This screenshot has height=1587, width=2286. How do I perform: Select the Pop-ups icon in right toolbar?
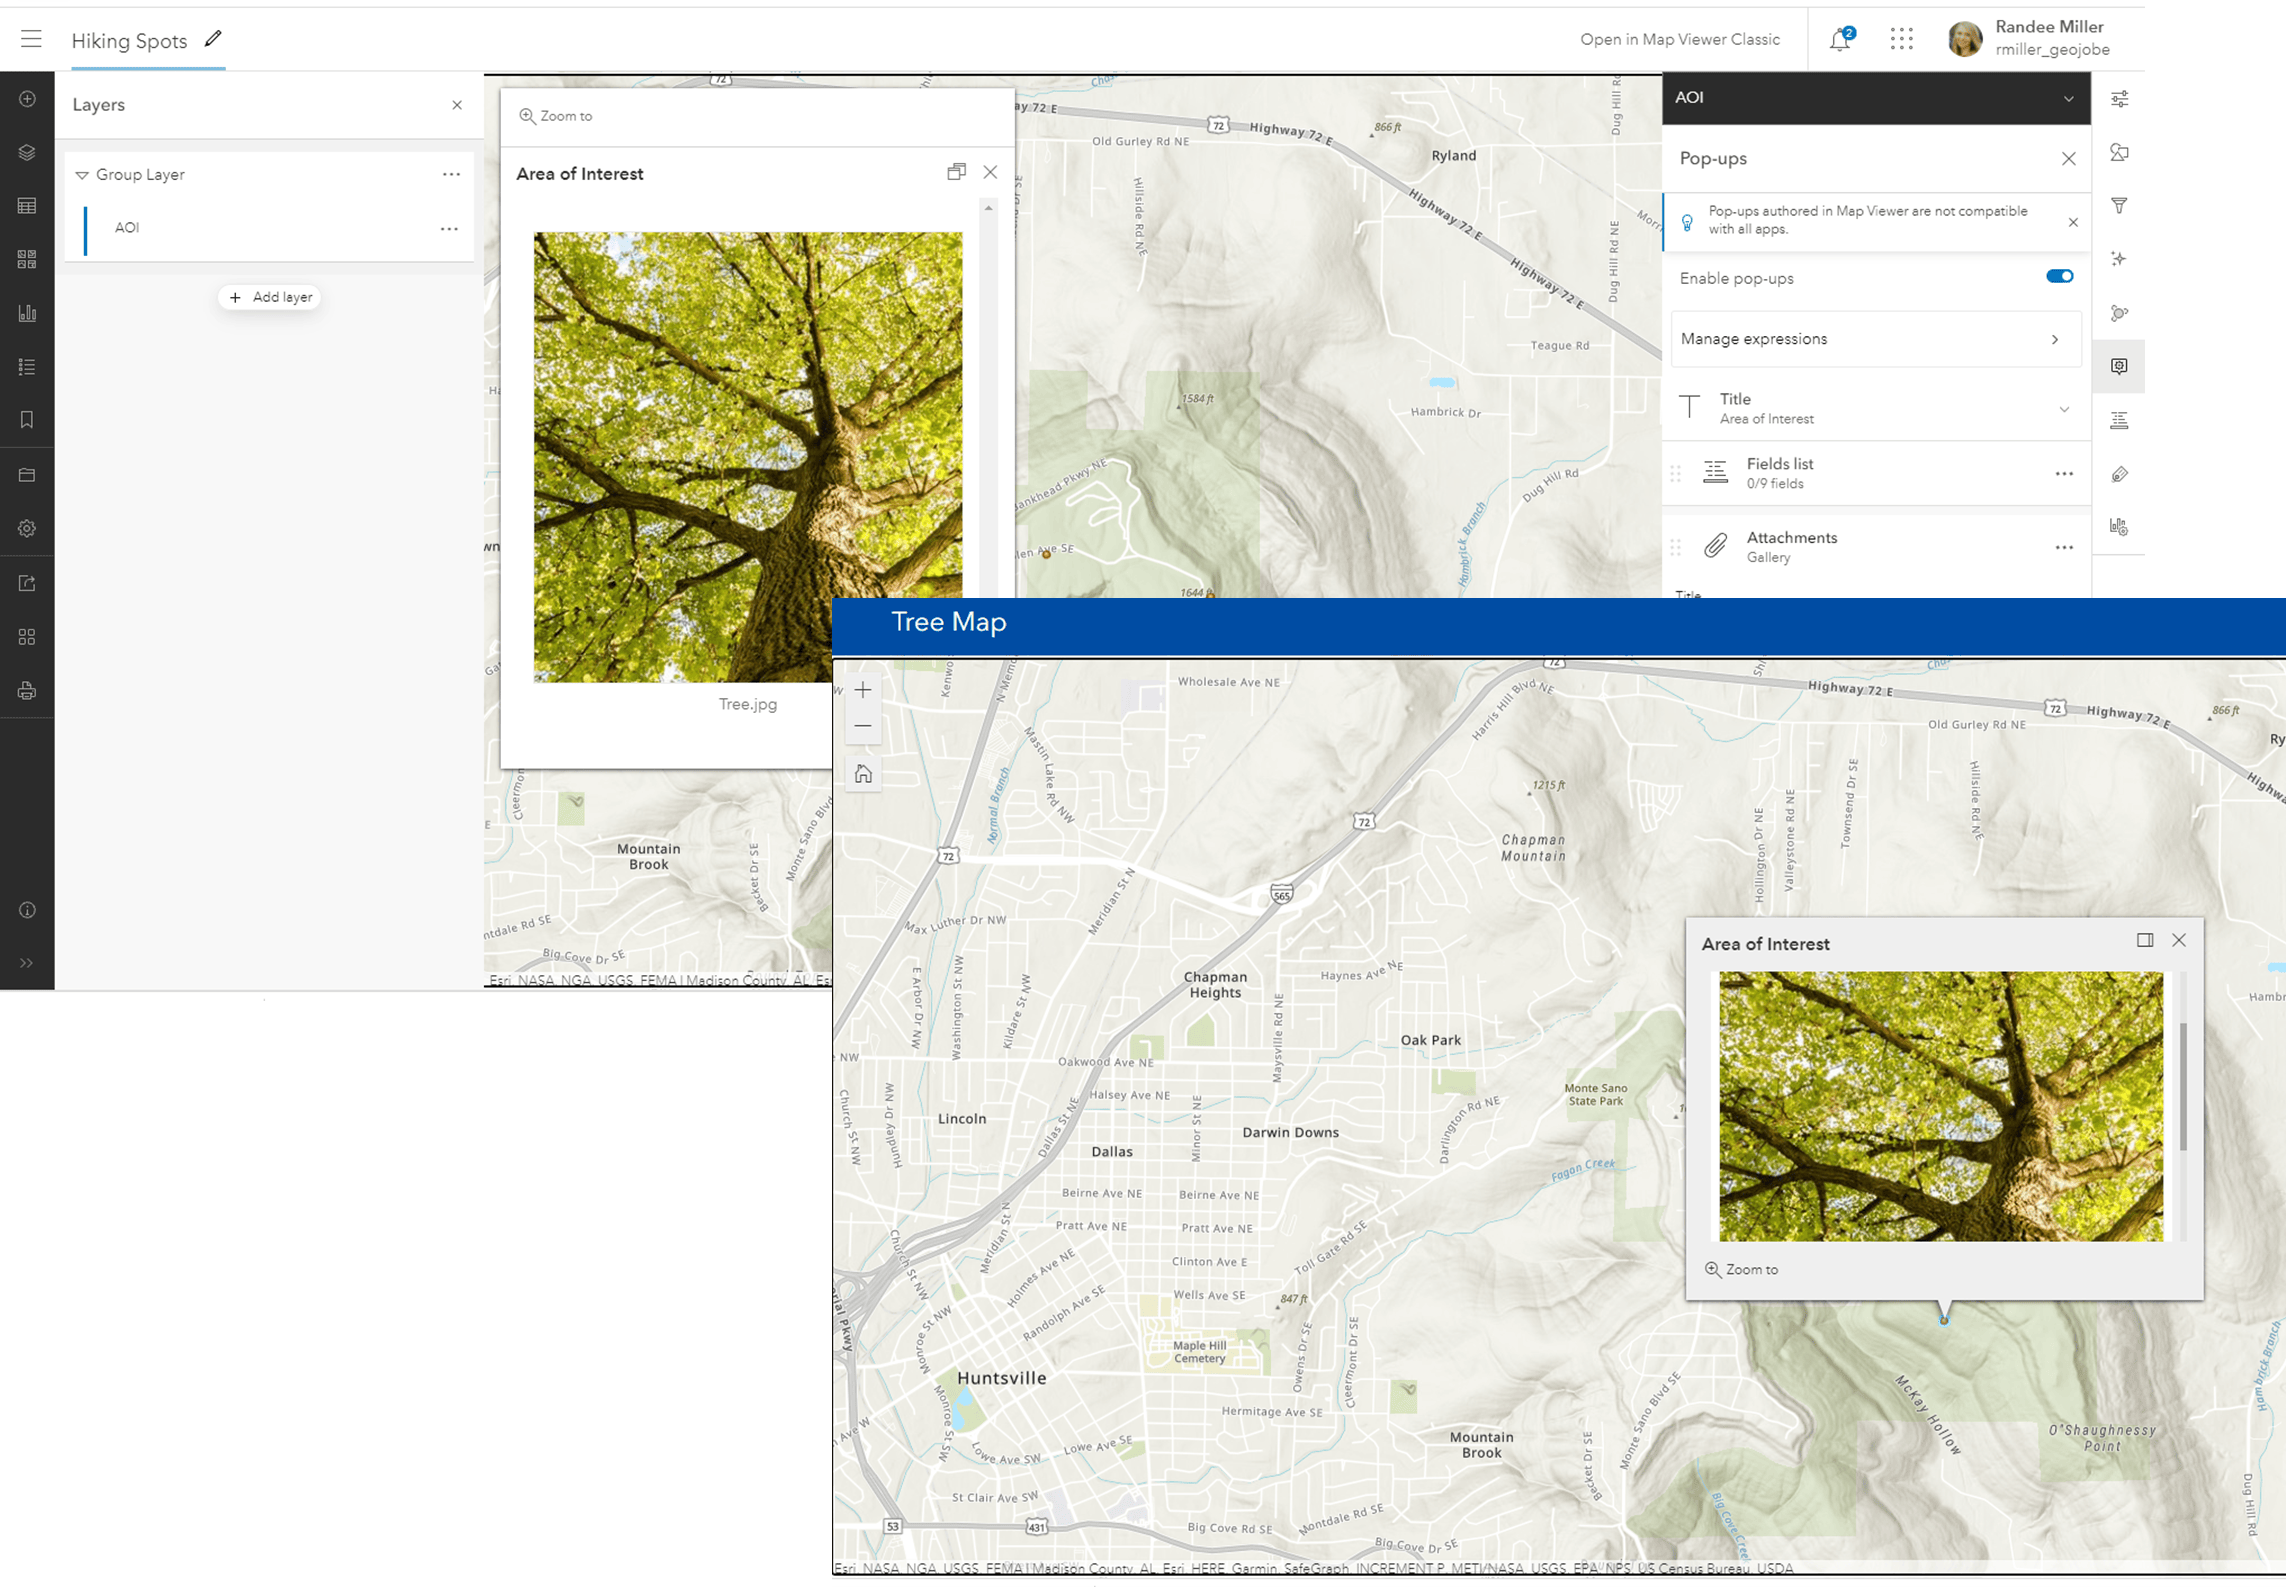[x=2119, y=366]
